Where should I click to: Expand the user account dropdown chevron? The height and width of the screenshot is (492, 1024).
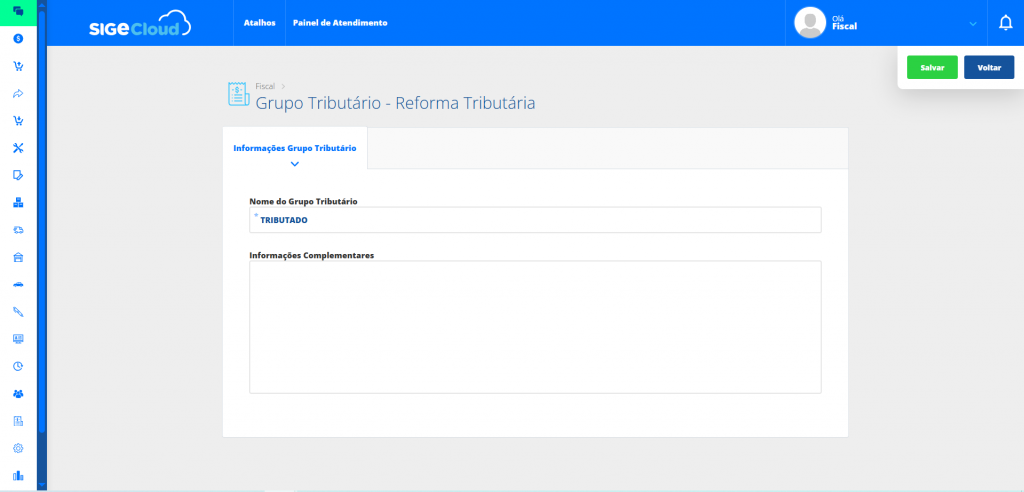coord(973,23)
